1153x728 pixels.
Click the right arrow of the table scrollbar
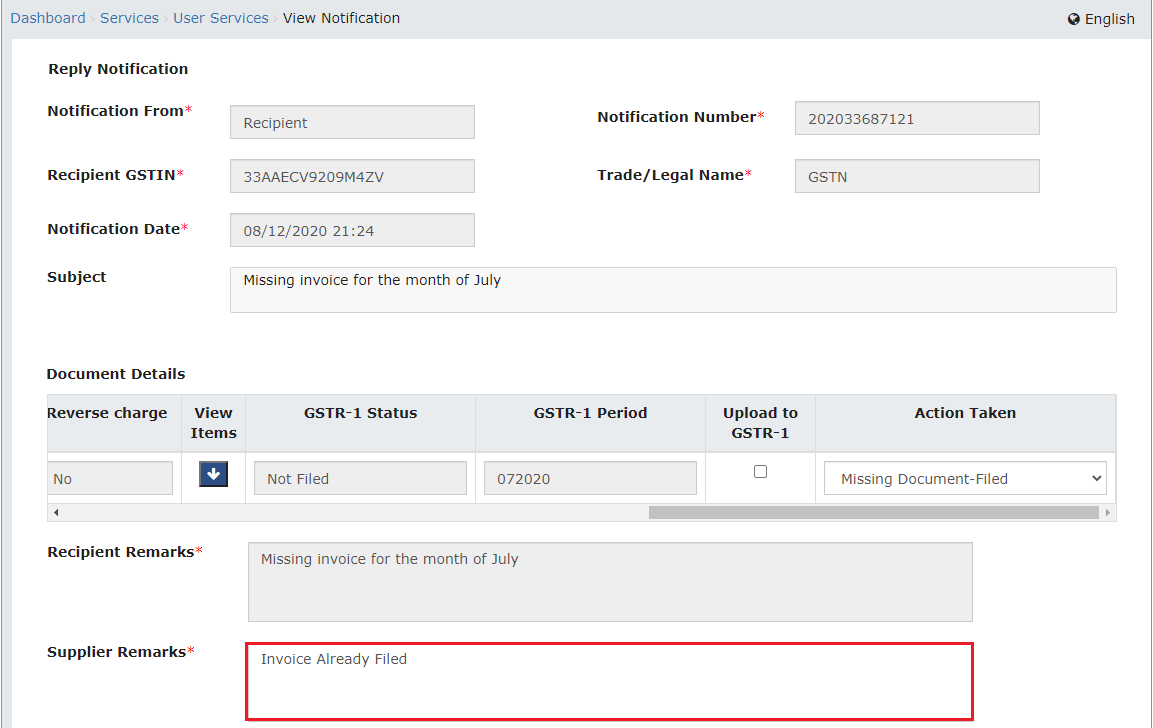point(1108,511)
